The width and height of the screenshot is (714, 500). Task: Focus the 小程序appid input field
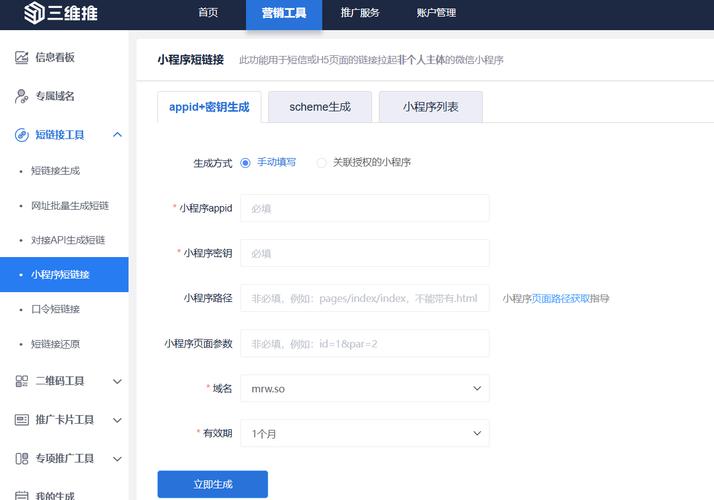pos(365,208)
